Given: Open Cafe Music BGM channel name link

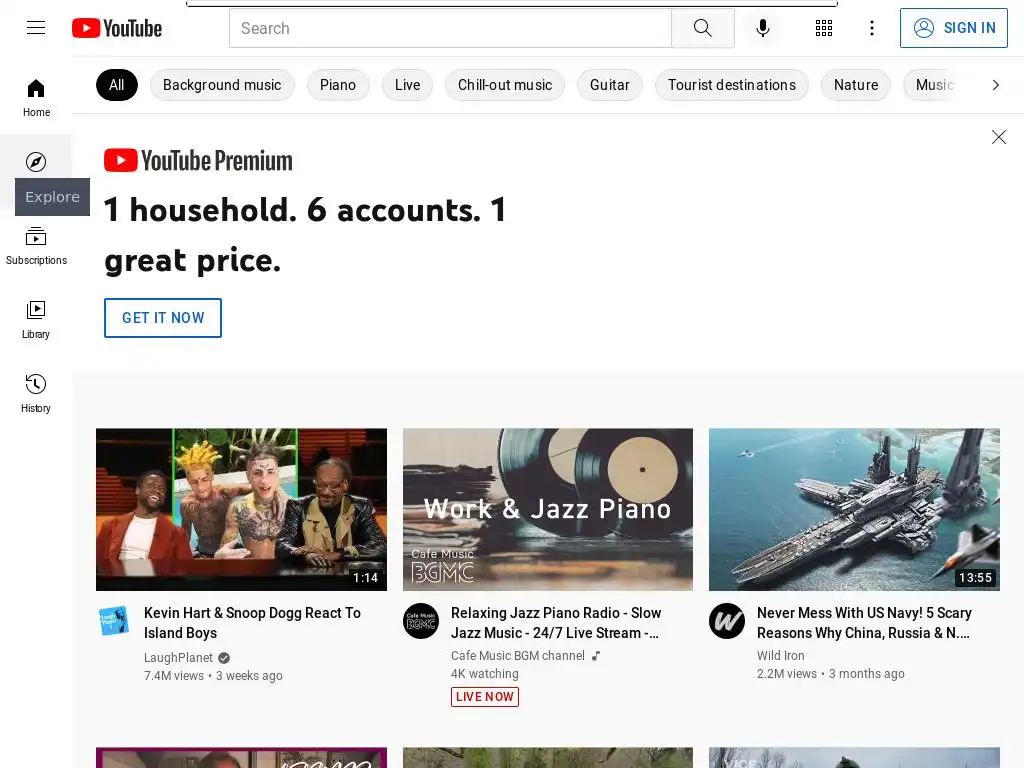Looking at the screenshot, I should tap(518, 656).
